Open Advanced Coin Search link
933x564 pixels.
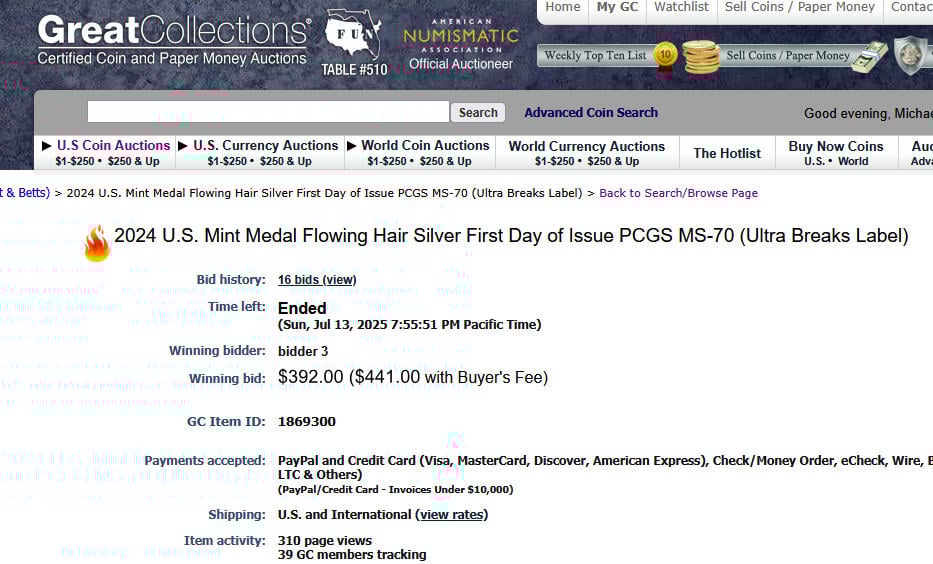coord(591,112)
